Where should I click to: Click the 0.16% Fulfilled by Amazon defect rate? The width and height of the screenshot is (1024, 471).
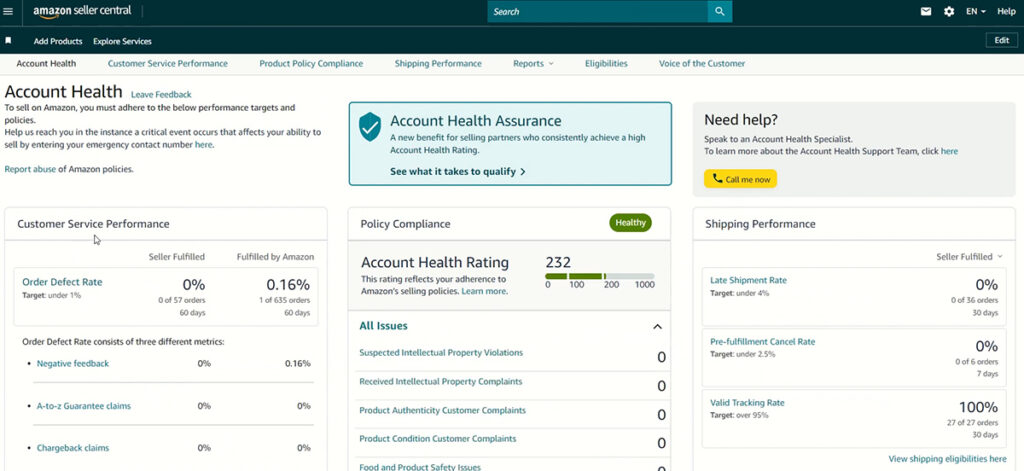click(288, 285)
